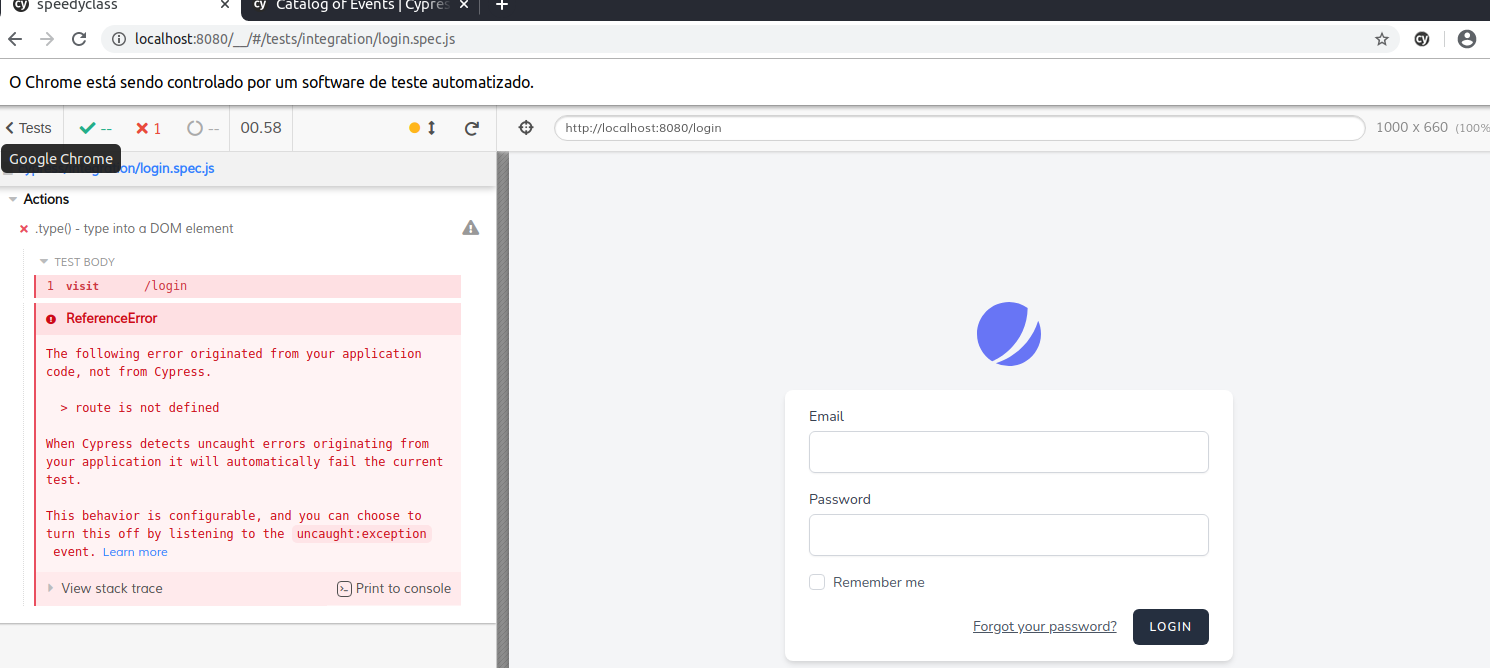Return to the Tests list
This screenshot has width=1490, height=668.
[28, 128]
